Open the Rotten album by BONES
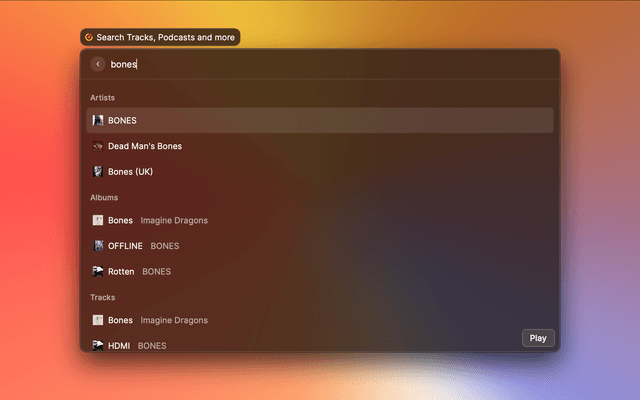Viewport: 640px width, 400px height. click(x=121, y=271)
